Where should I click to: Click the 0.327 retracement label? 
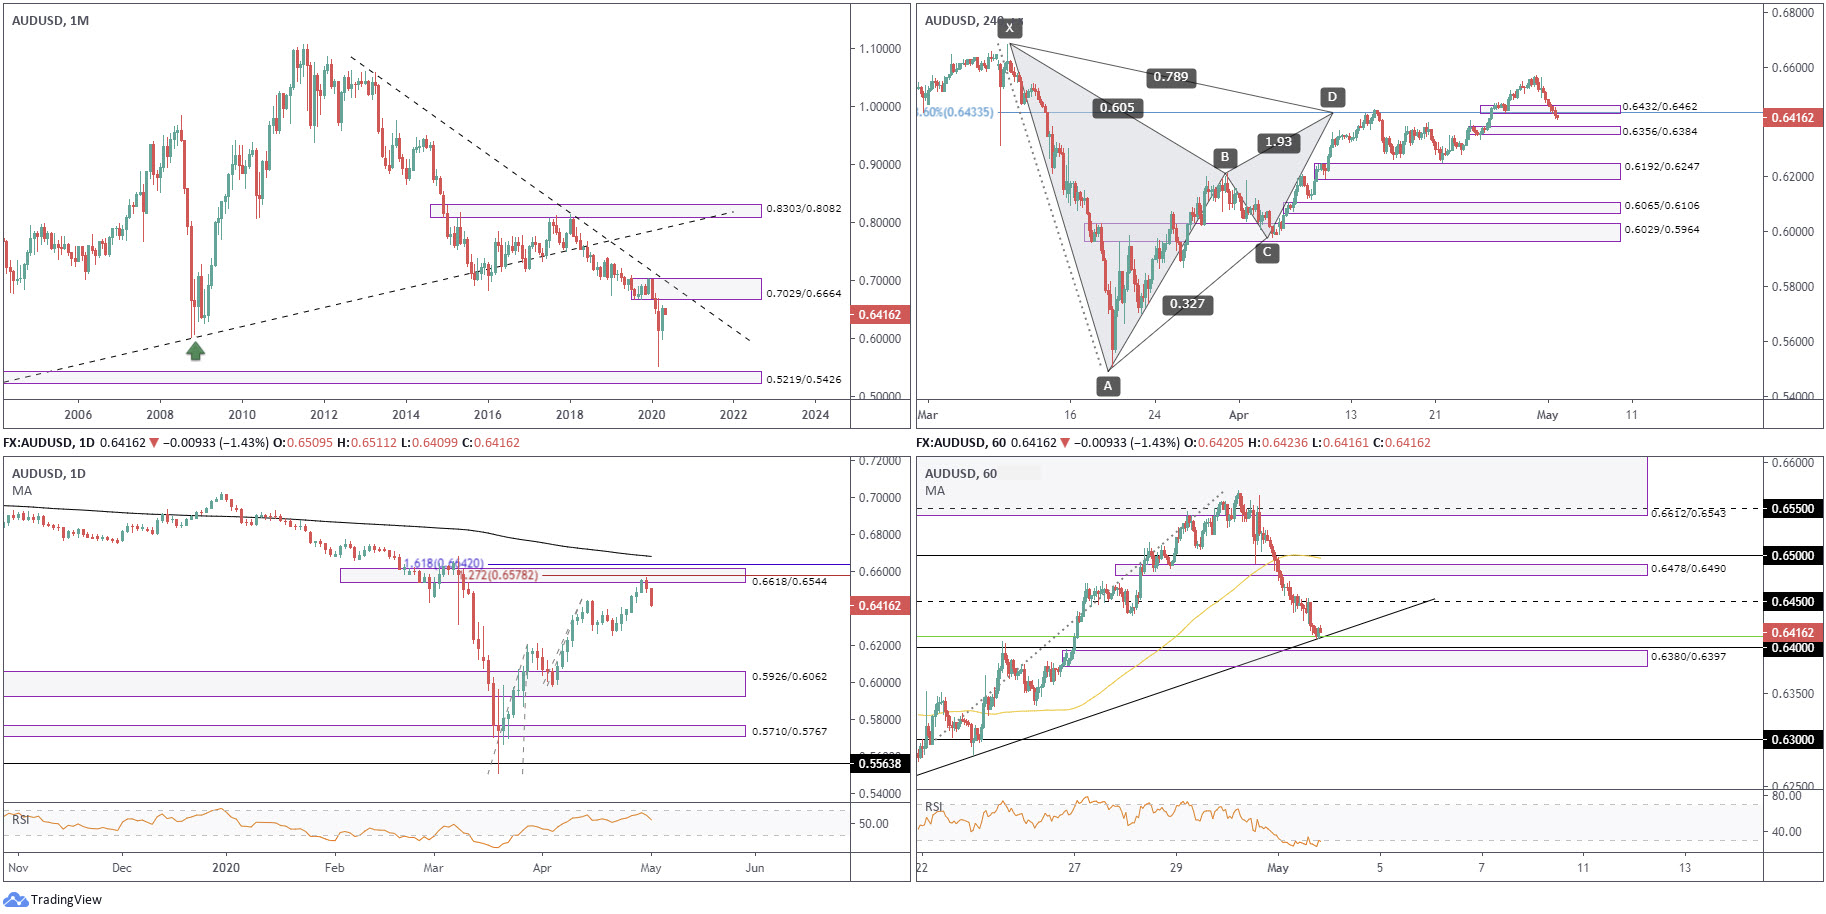coord(1185,305)
